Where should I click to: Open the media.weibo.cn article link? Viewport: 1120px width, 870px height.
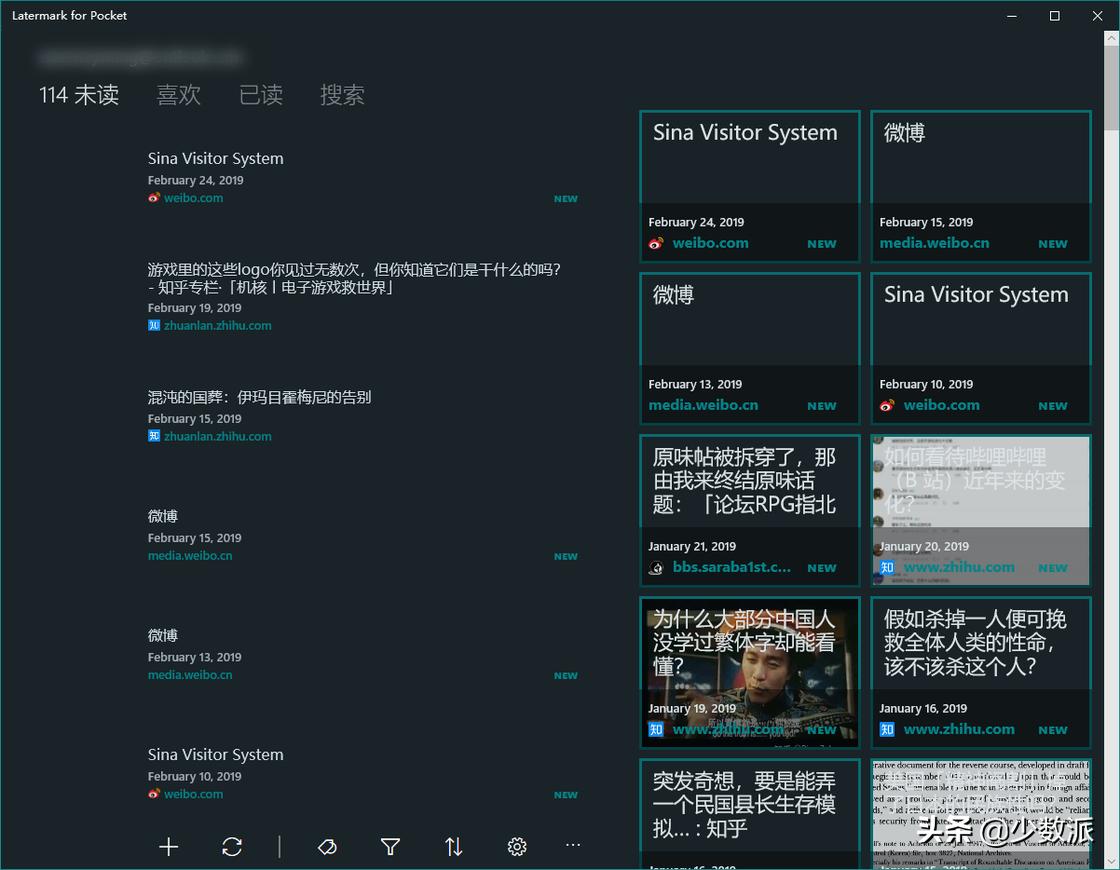pyautogui.click(x=190, y=555)
